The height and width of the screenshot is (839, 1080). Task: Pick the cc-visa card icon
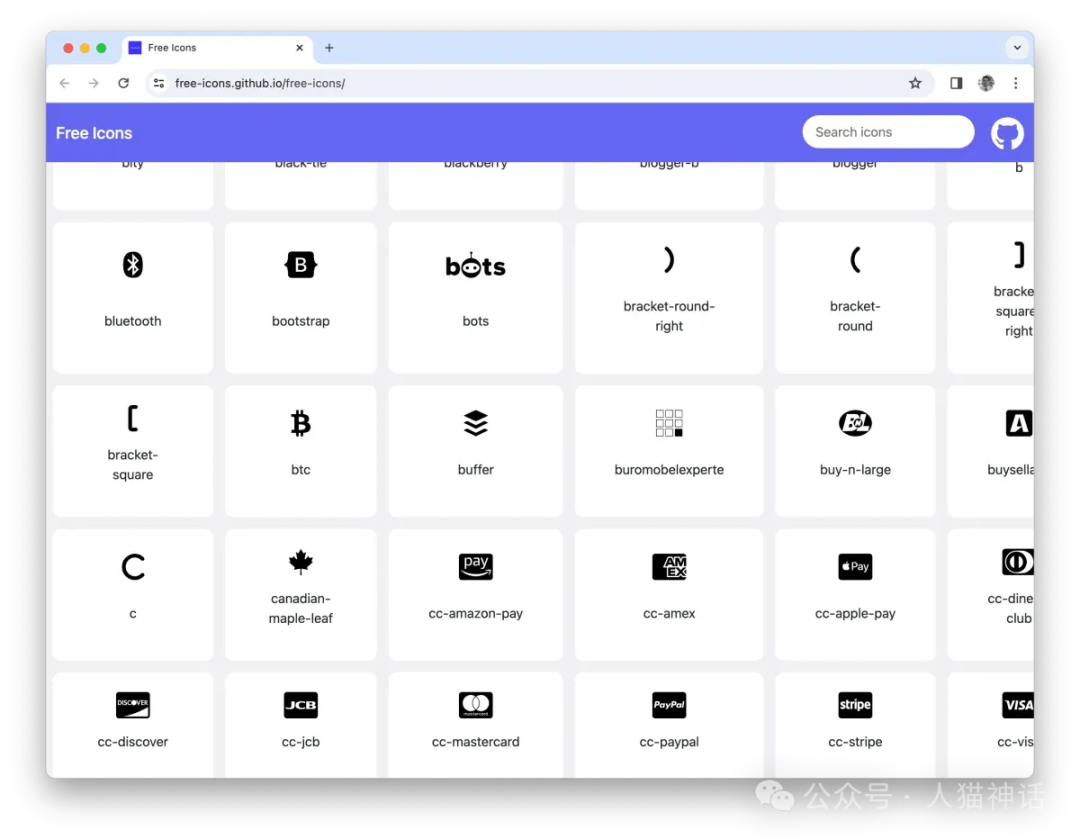(1017, 705)
